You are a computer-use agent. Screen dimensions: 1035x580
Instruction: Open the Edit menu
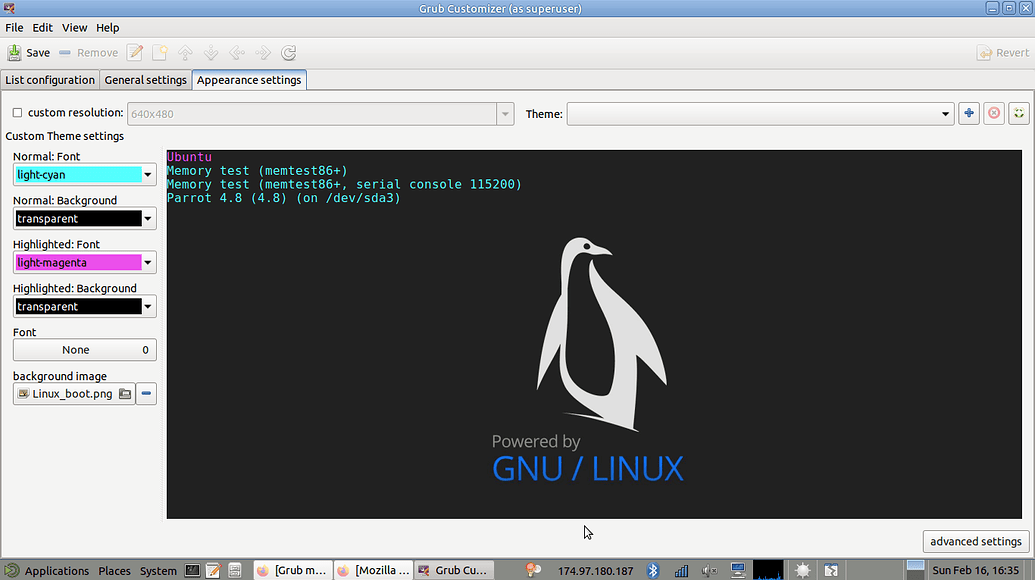[42, 27]
